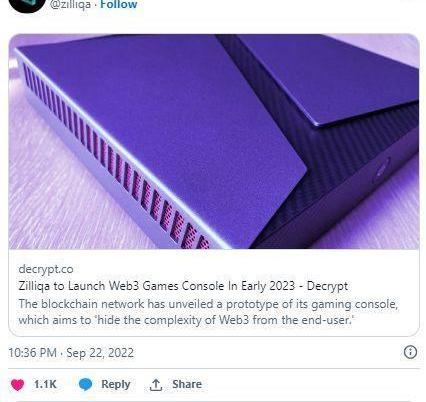Open Zilliqa Web3 Games Console headline
The height and width of the screenshot is (402, 426).
tap(183, 286)
